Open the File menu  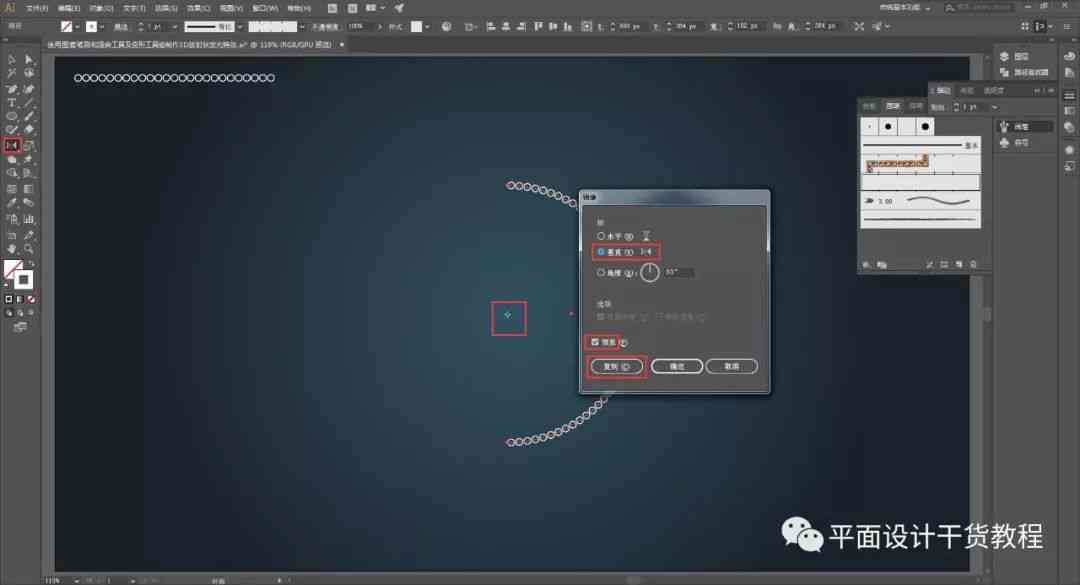(37, 8)
